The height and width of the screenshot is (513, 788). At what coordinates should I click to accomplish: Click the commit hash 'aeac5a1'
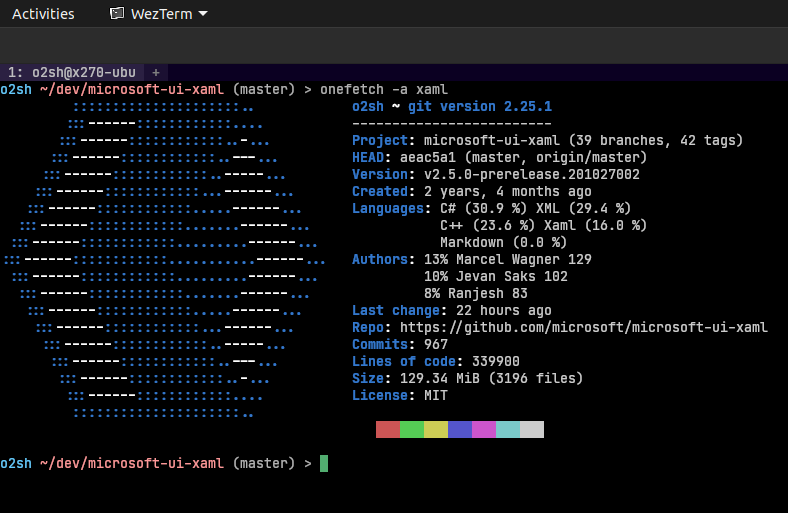pyautogui.click(x=428, y=157)
